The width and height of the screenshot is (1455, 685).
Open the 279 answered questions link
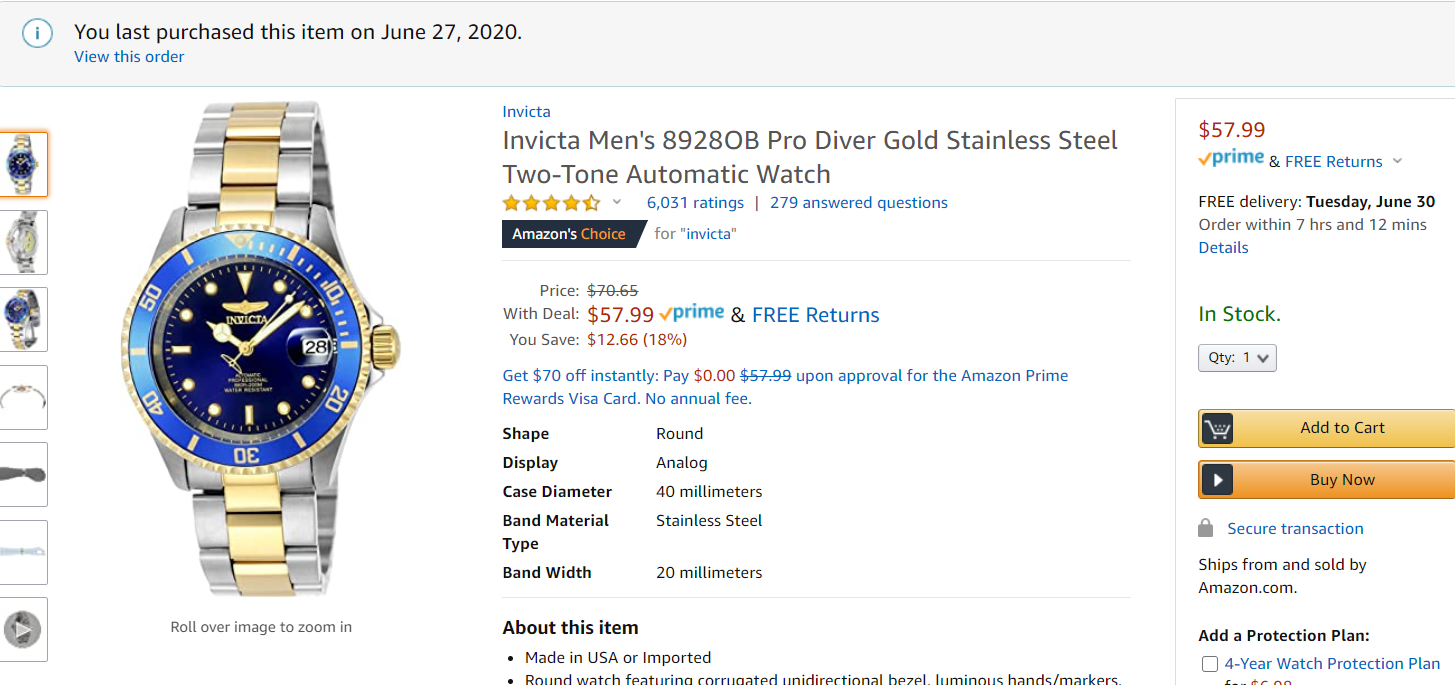coord(858,203)
